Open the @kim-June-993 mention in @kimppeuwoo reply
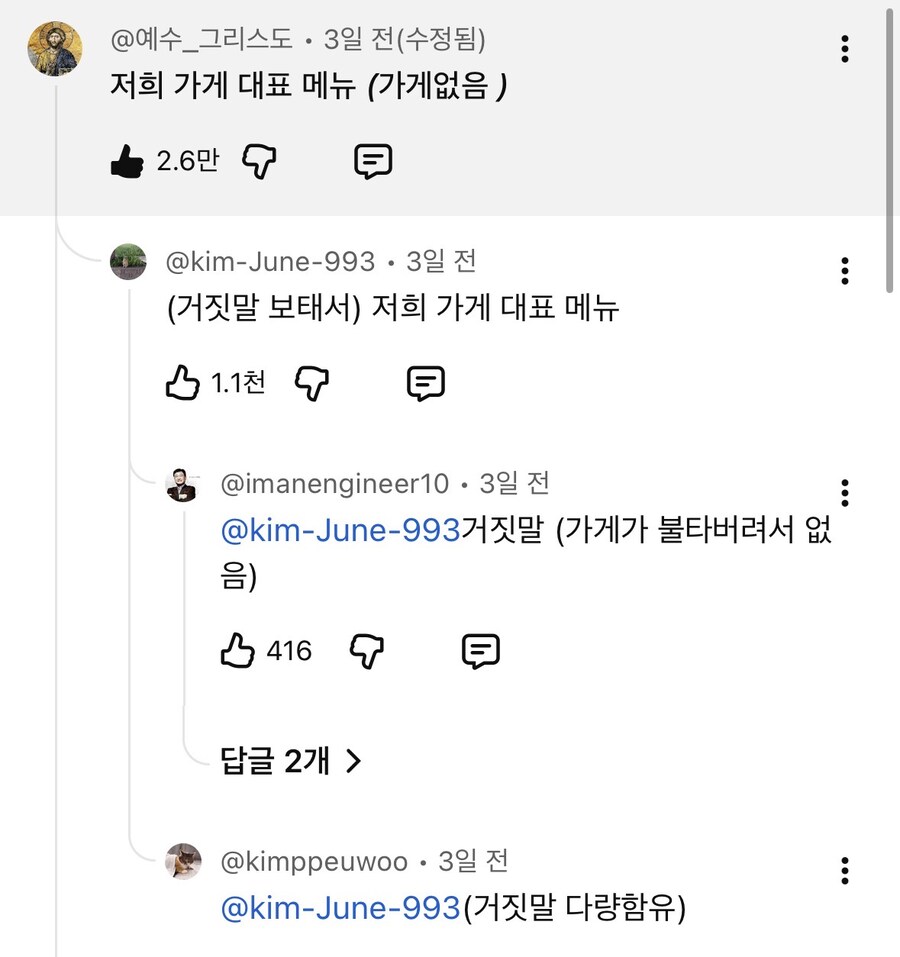900x957 pixels. click(x=339, y=909)
